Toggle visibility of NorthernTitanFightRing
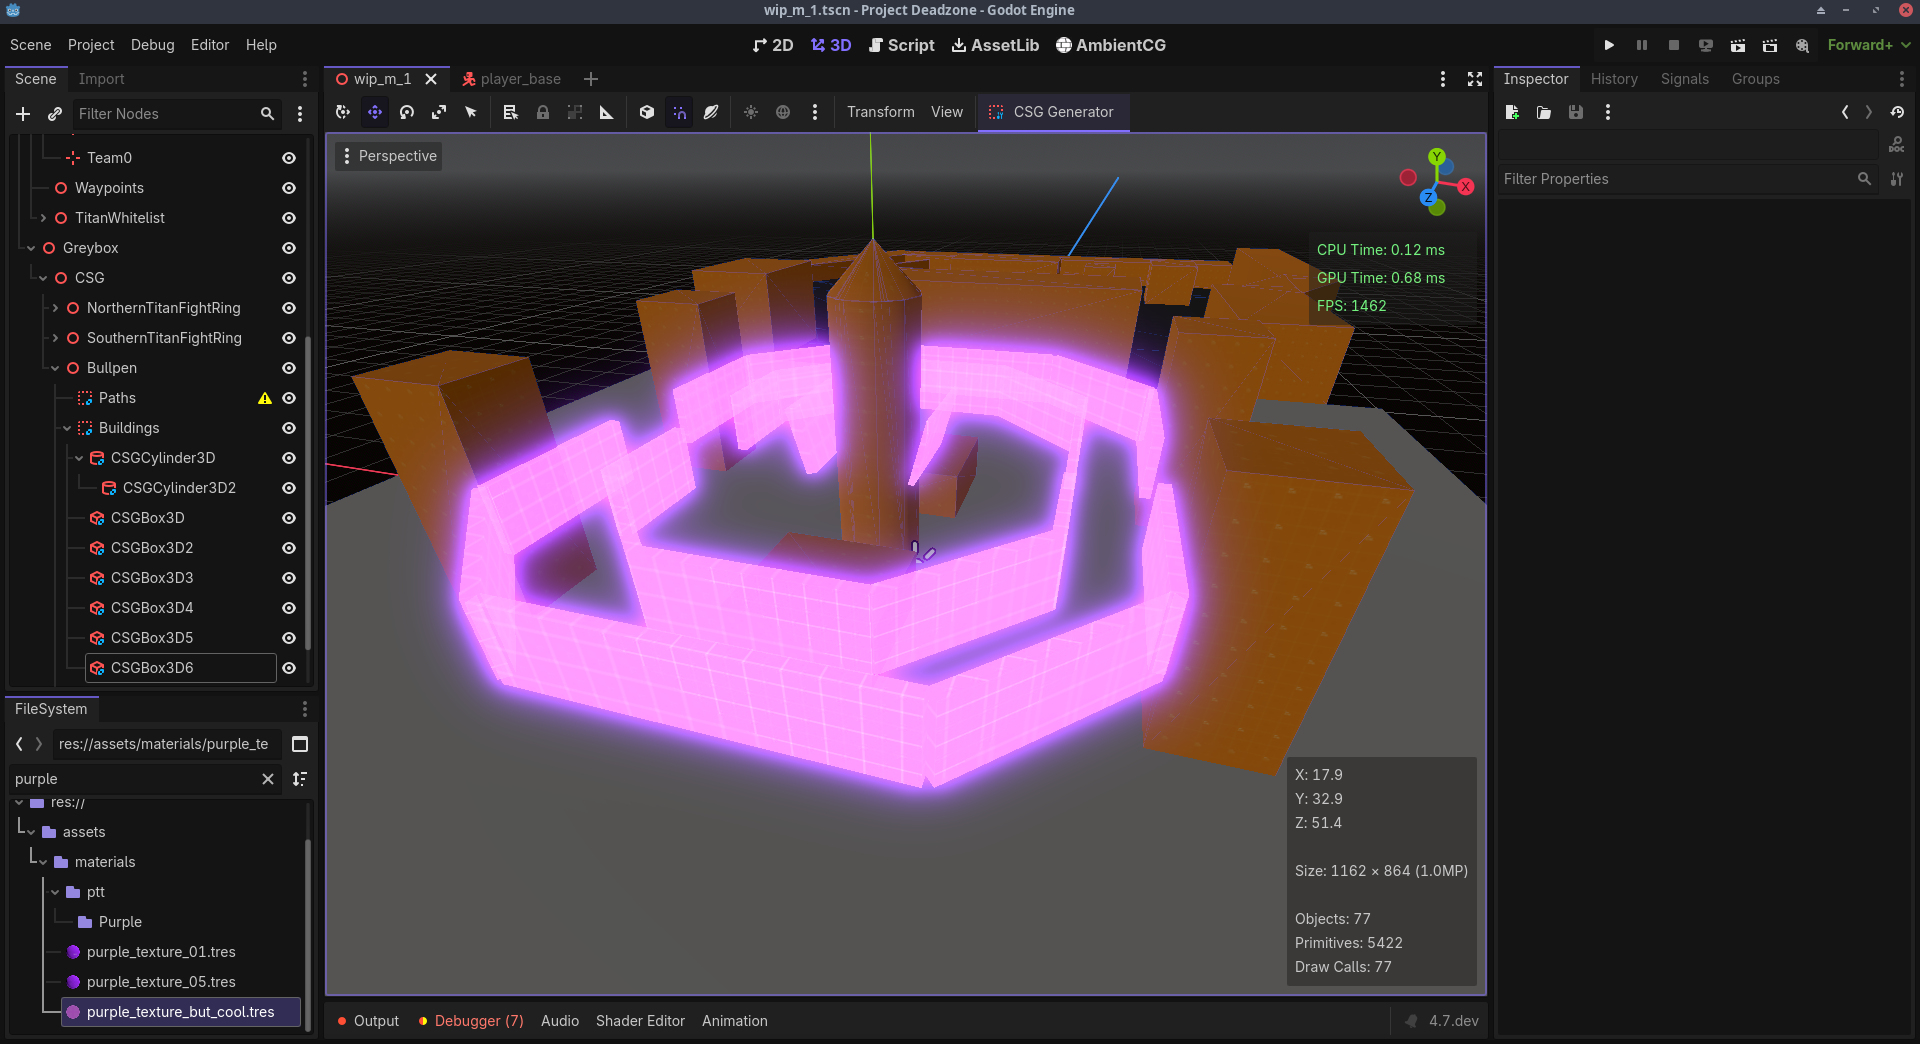The height and width of the screenshot is (1044, 1920). click(289, 308)
